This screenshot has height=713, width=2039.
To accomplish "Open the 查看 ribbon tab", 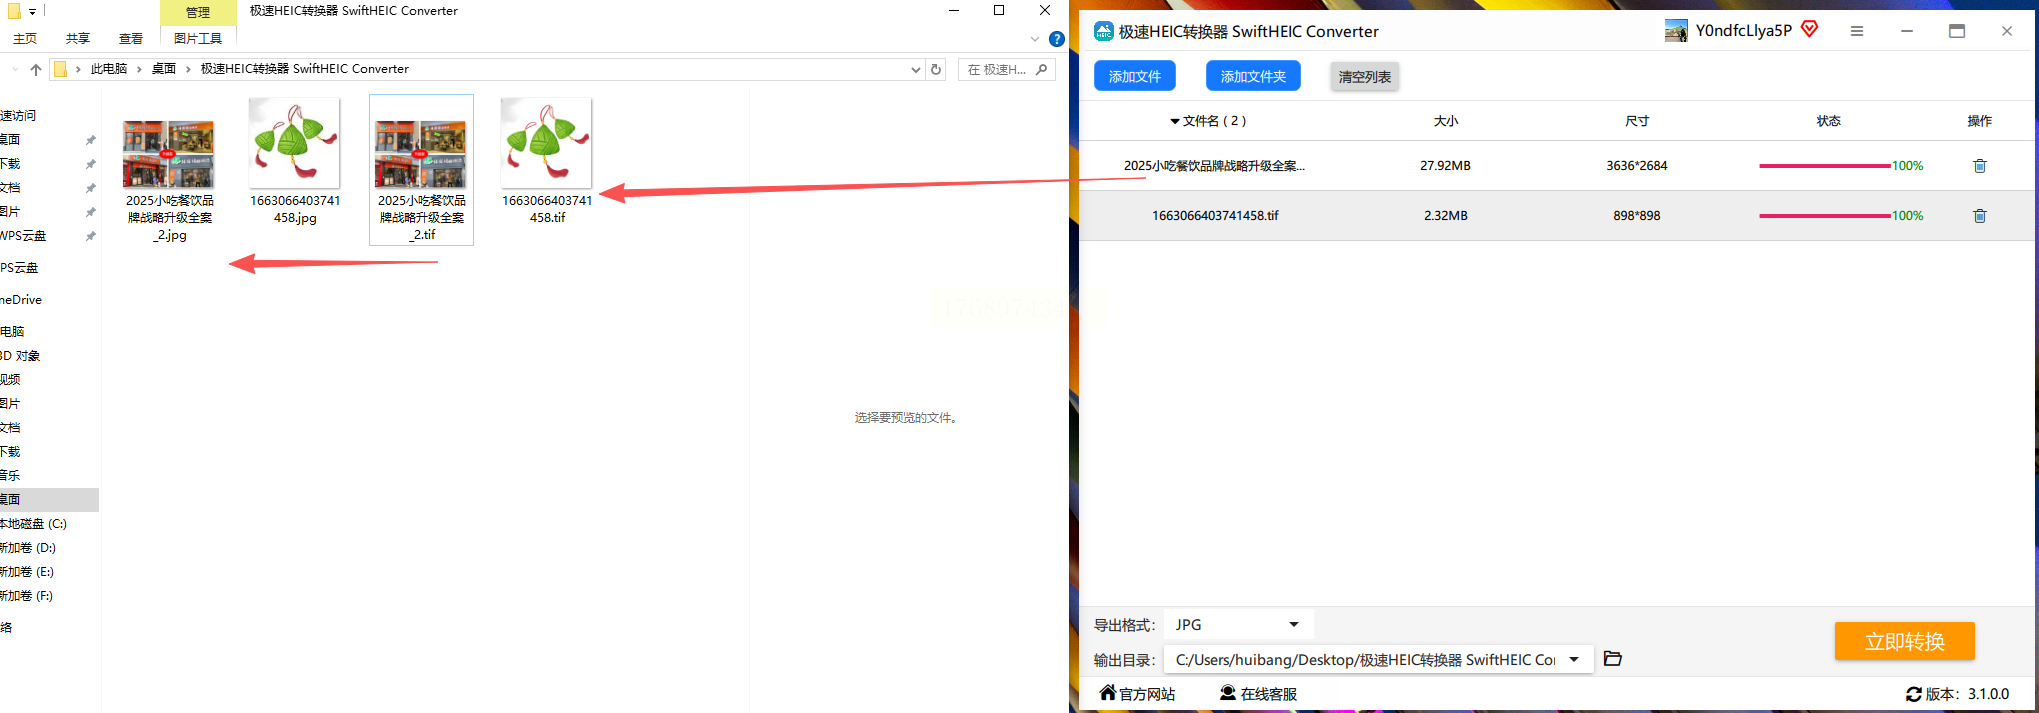I will [x=131, y=39].
